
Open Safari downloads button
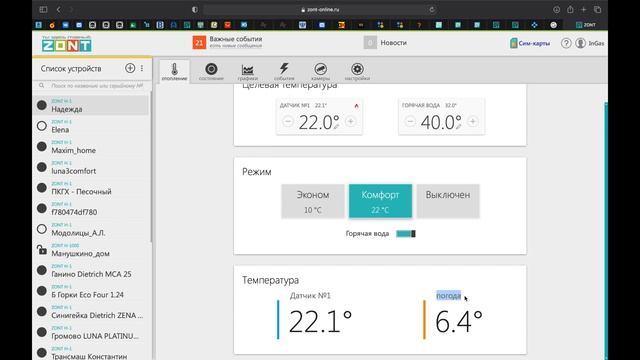click(x=556, y=9)
